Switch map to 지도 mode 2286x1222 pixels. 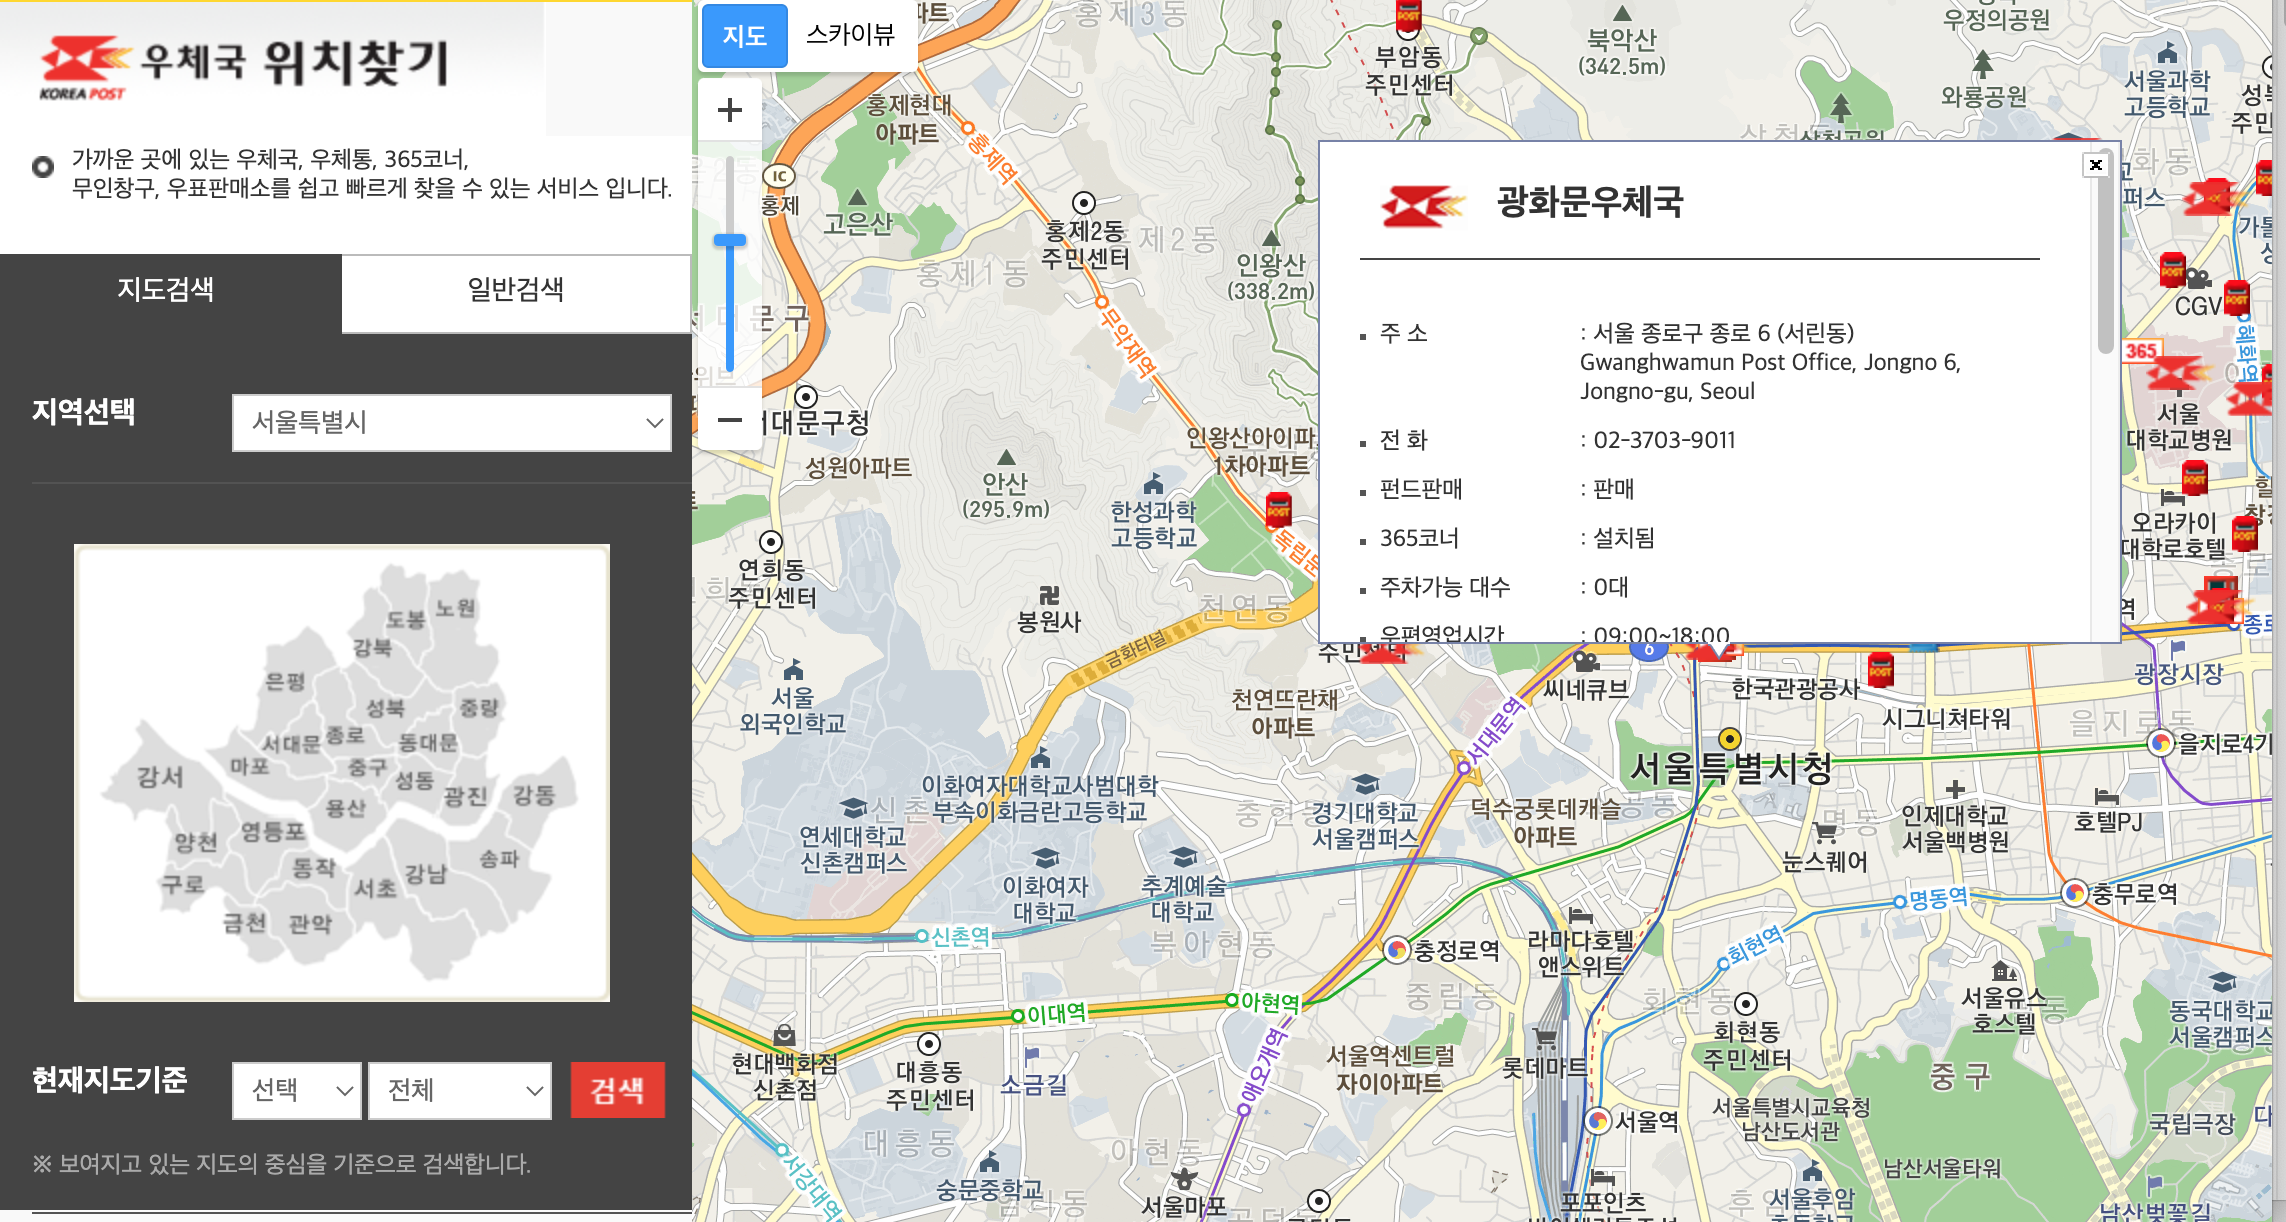(744, 36)
